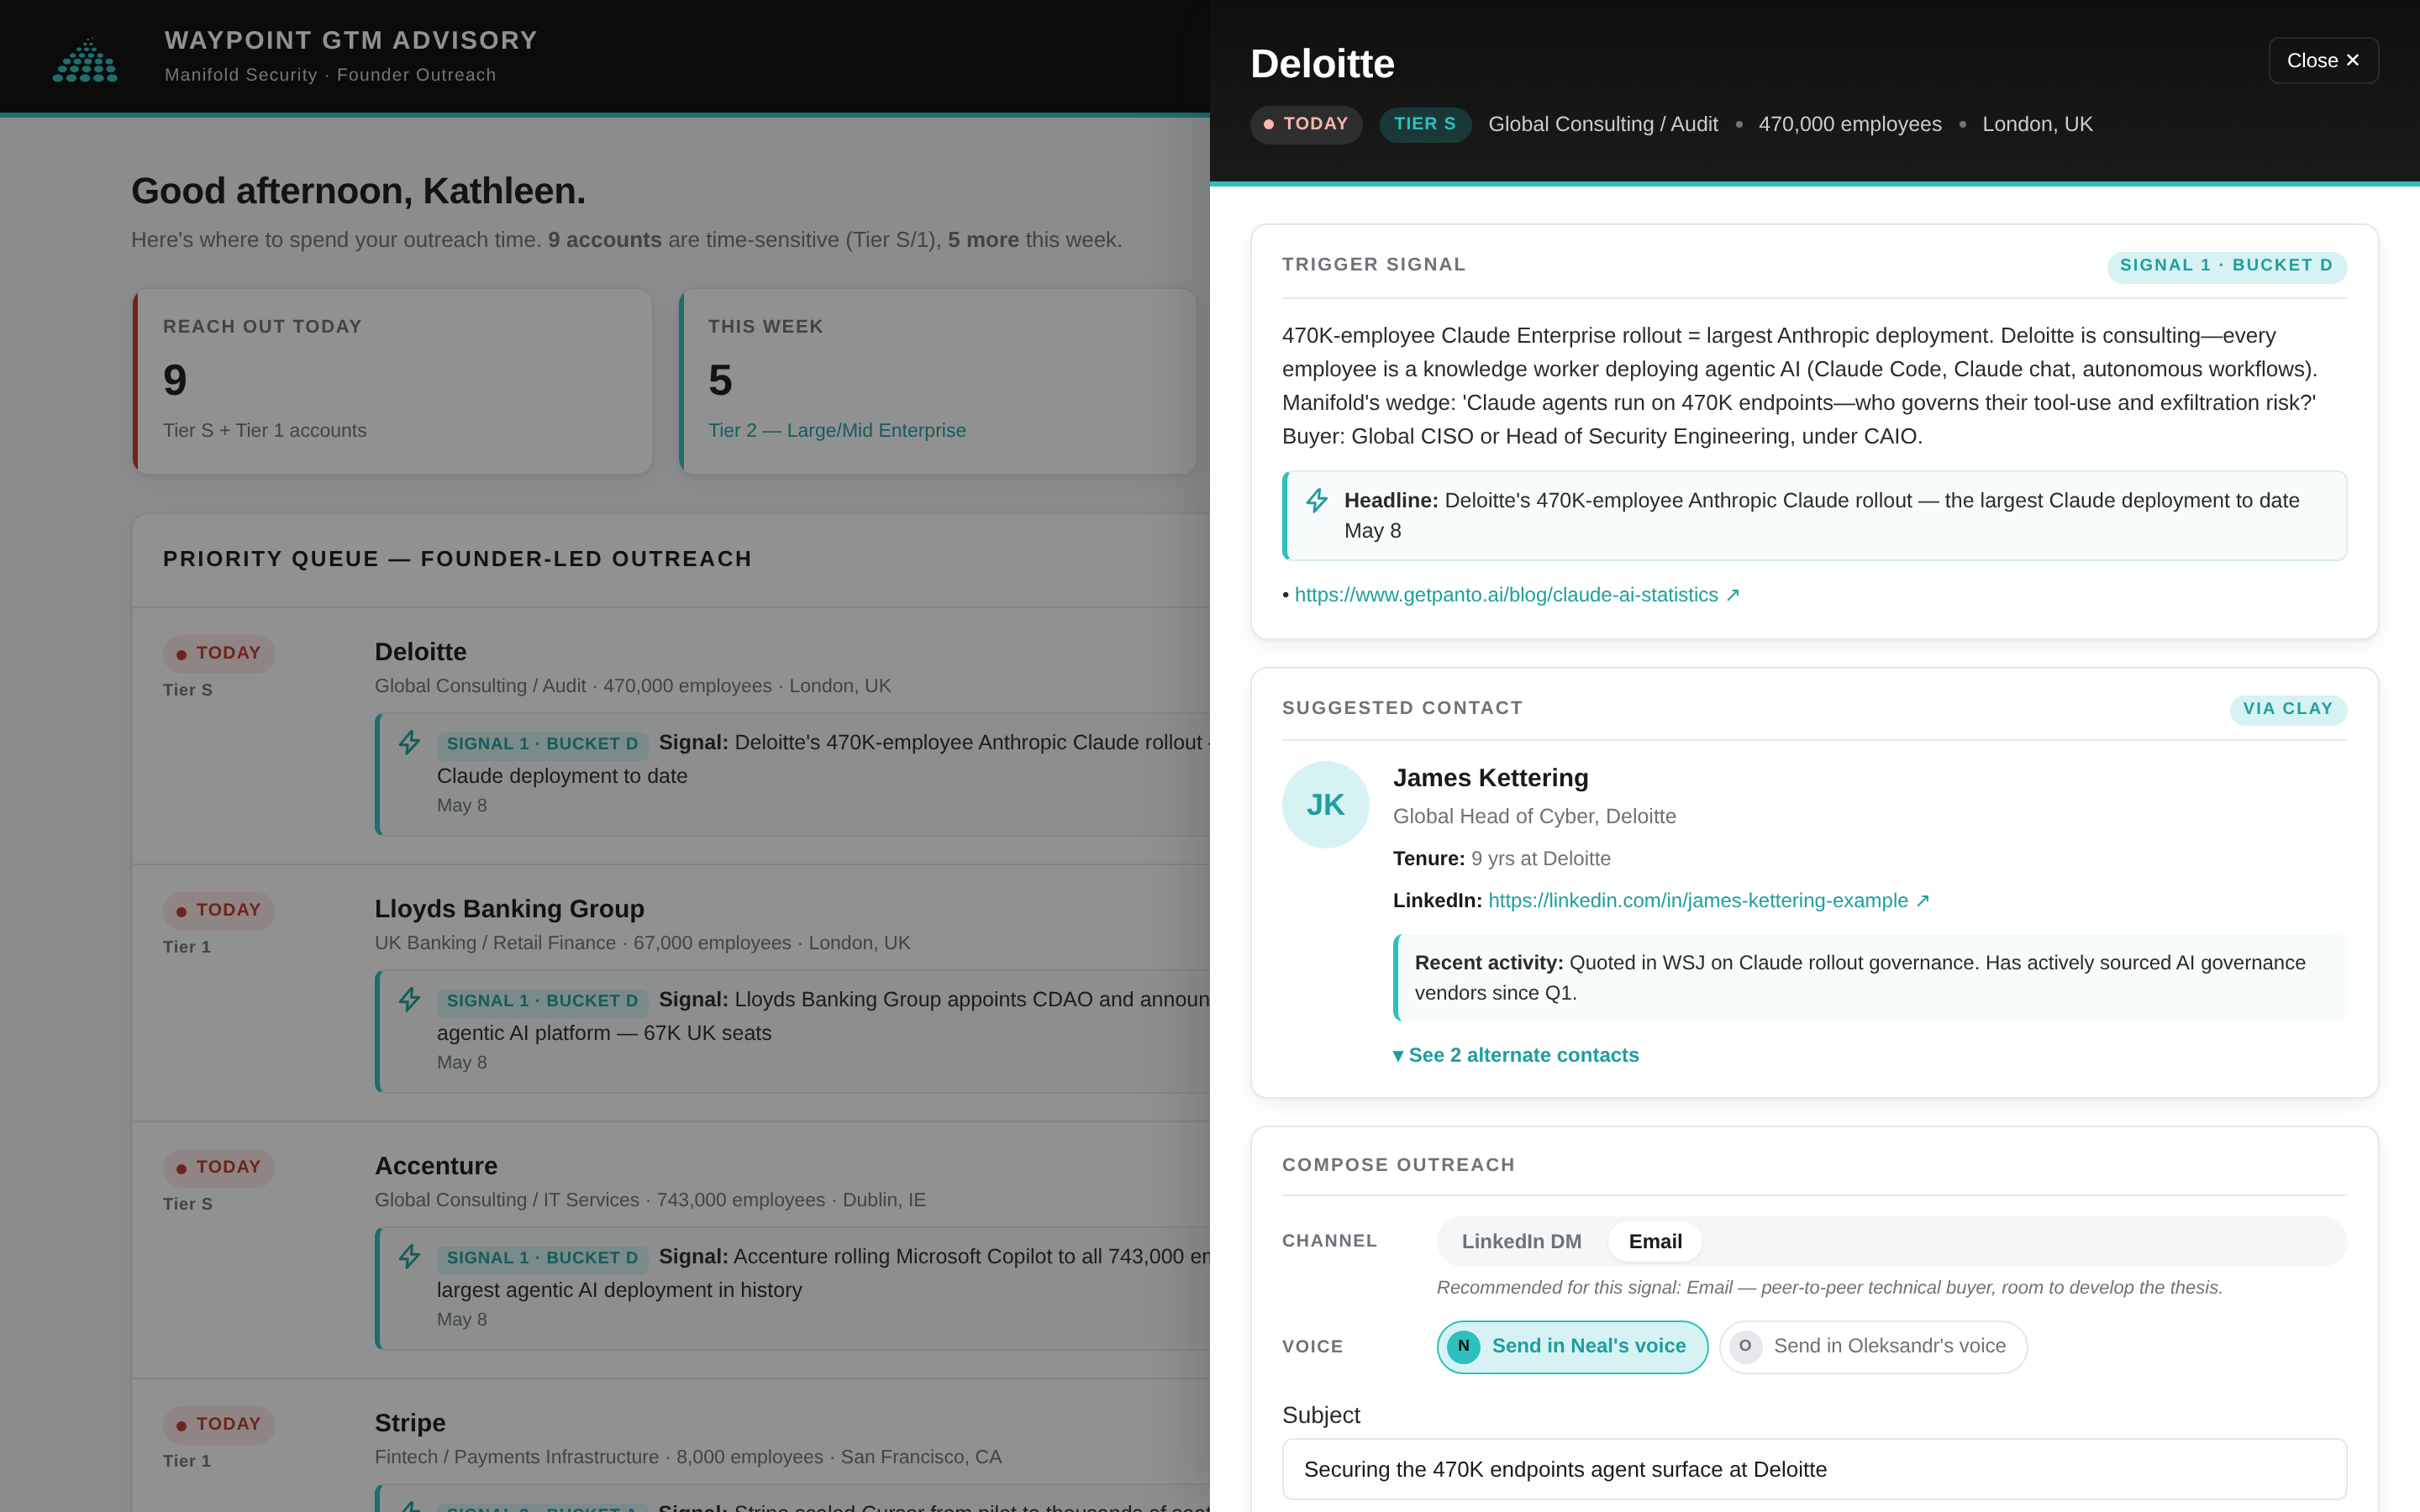
Task: Click the lightning icon in Lloyds Banking signal row
Action: (409, 1000)
